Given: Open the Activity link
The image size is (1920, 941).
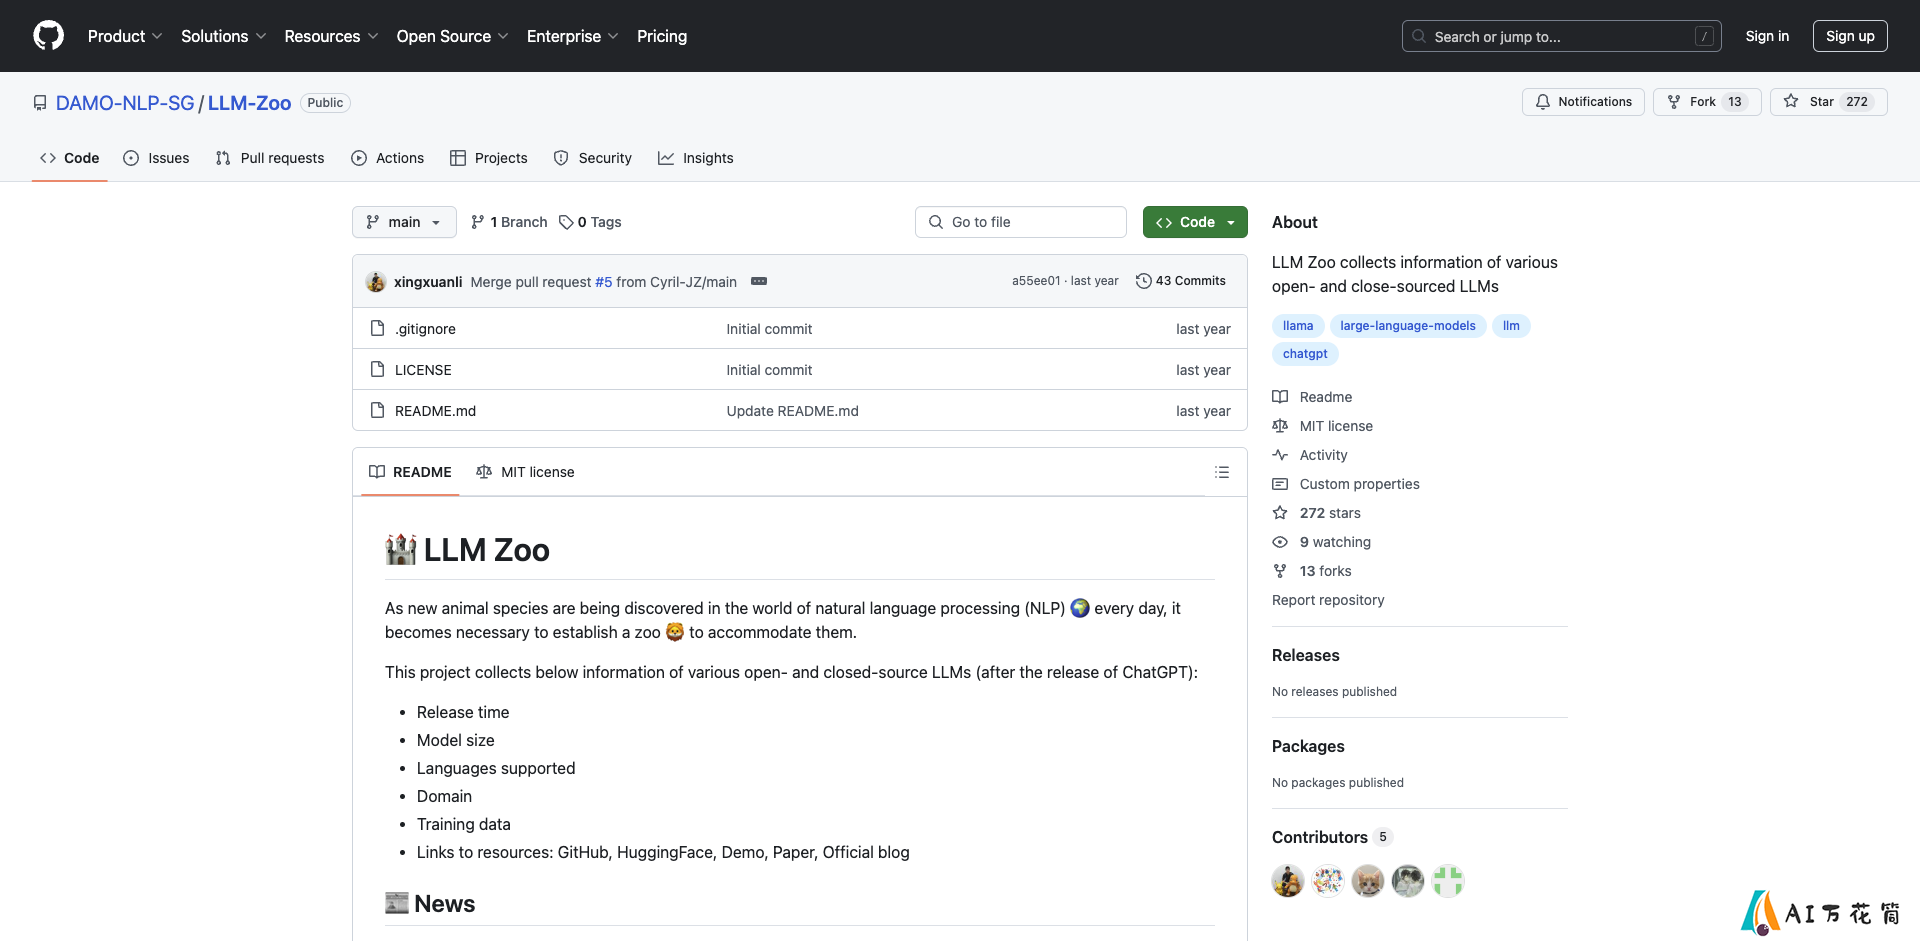Looking at the screenshot, I should tap(1310, 455).
